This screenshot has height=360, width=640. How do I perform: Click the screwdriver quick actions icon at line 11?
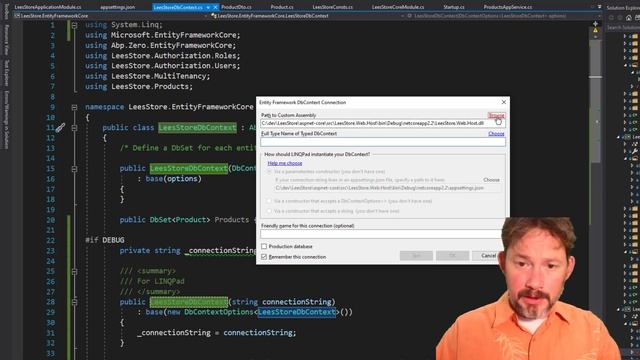pos(60,128)
